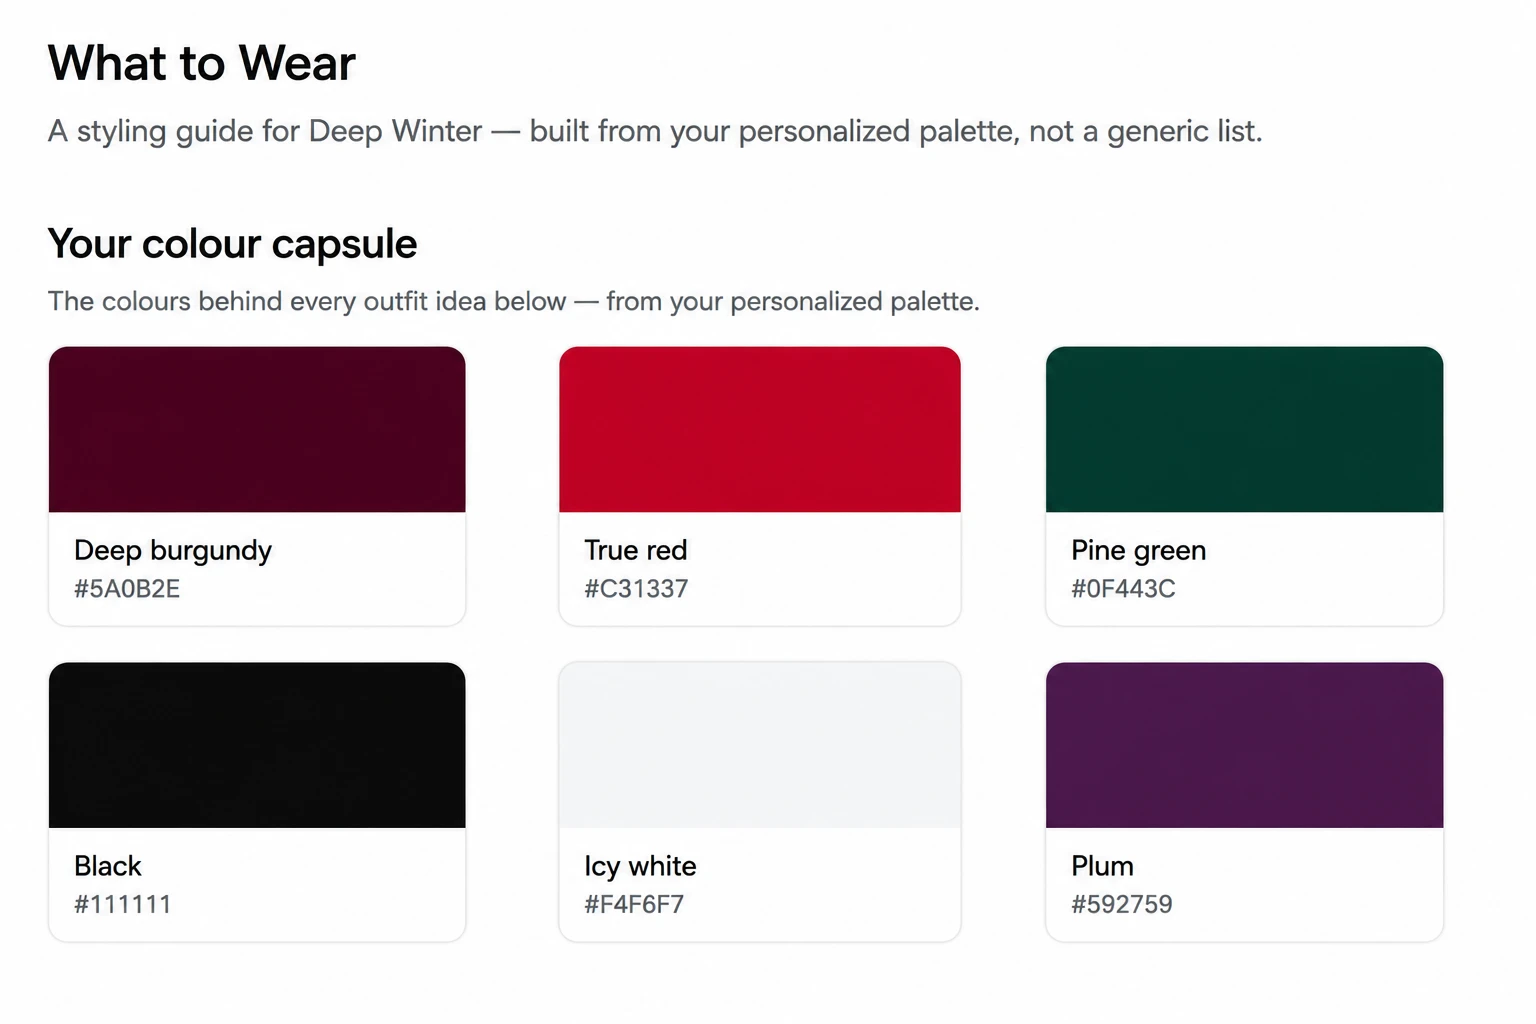Click the Deep burgundy label text
The width and height of the screenshot is (1536, 1024).
(x=173, y=551)
